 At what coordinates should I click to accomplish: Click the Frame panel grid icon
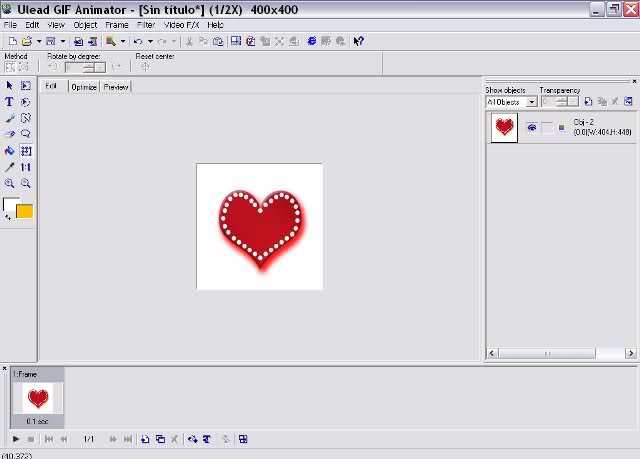[x=243, y=439]
